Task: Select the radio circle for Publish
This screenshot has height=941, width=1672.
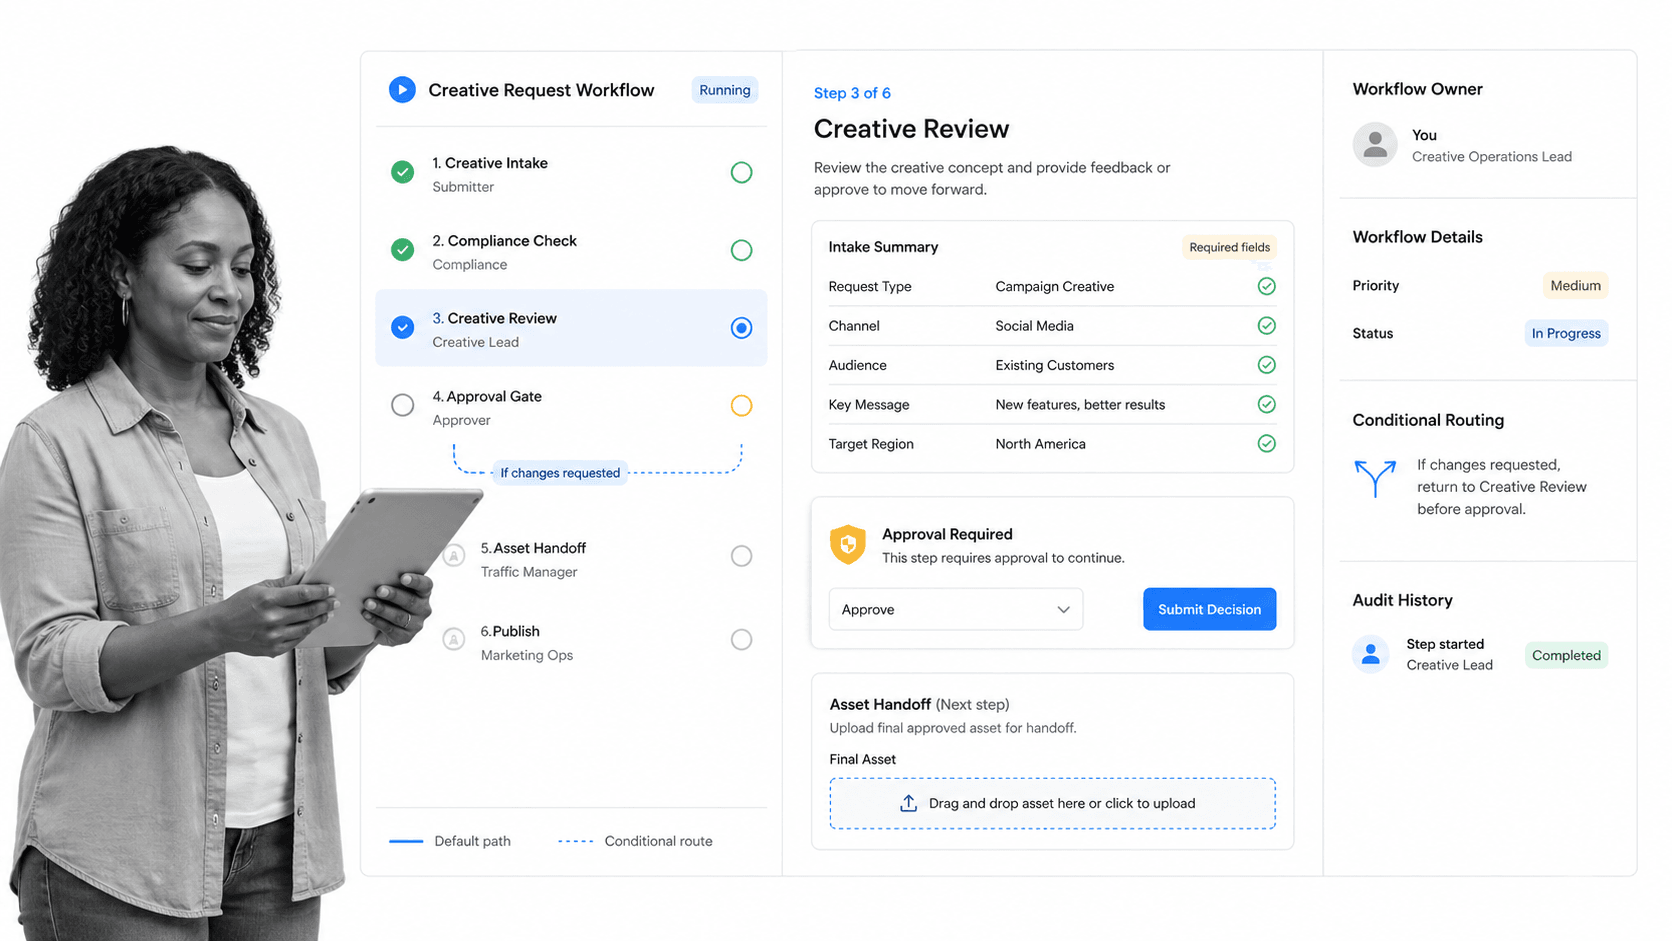Action: point(741,640)
